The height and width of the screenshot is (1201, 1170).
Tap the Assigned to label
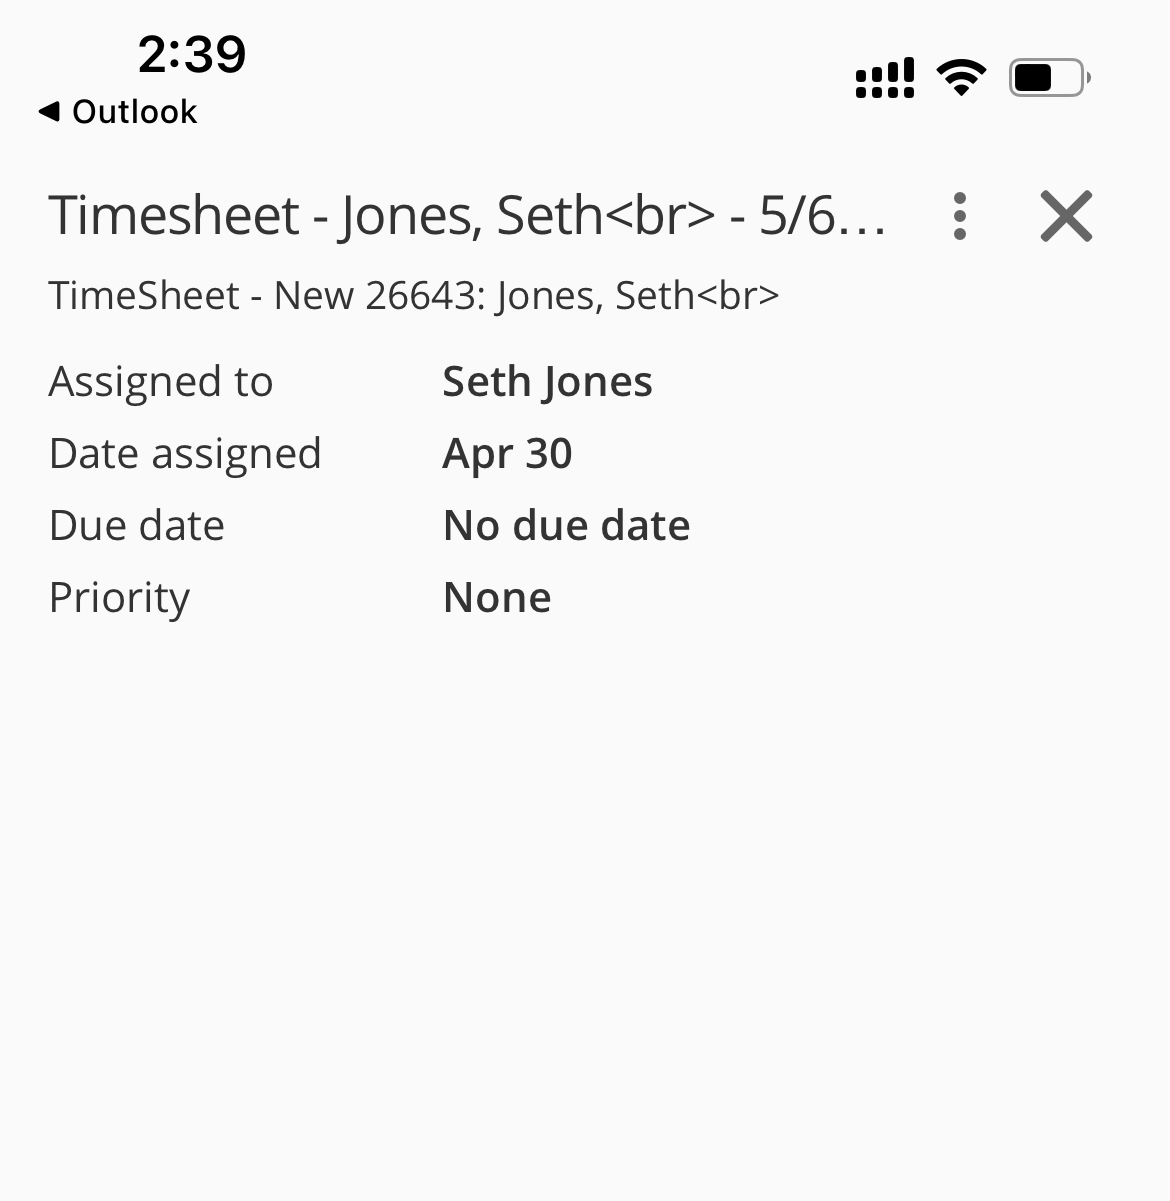coord(160,382)
